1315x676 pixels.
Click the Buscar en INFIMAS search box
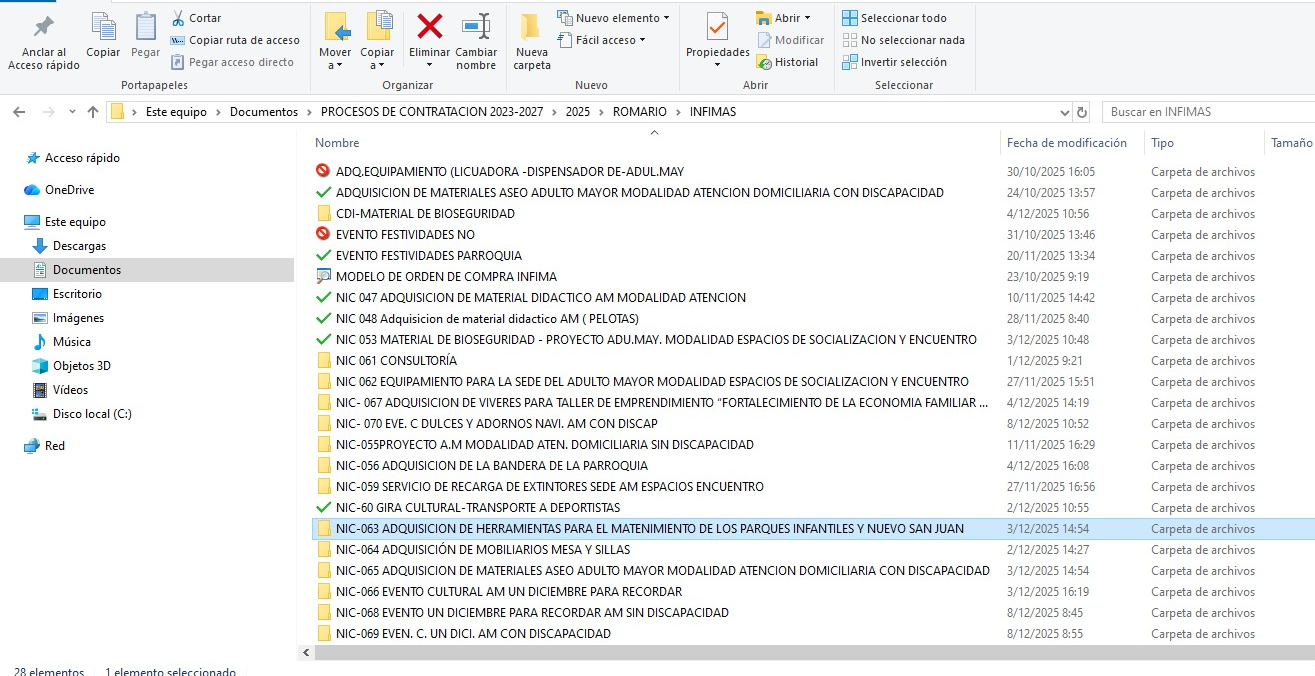[1205, 112]
